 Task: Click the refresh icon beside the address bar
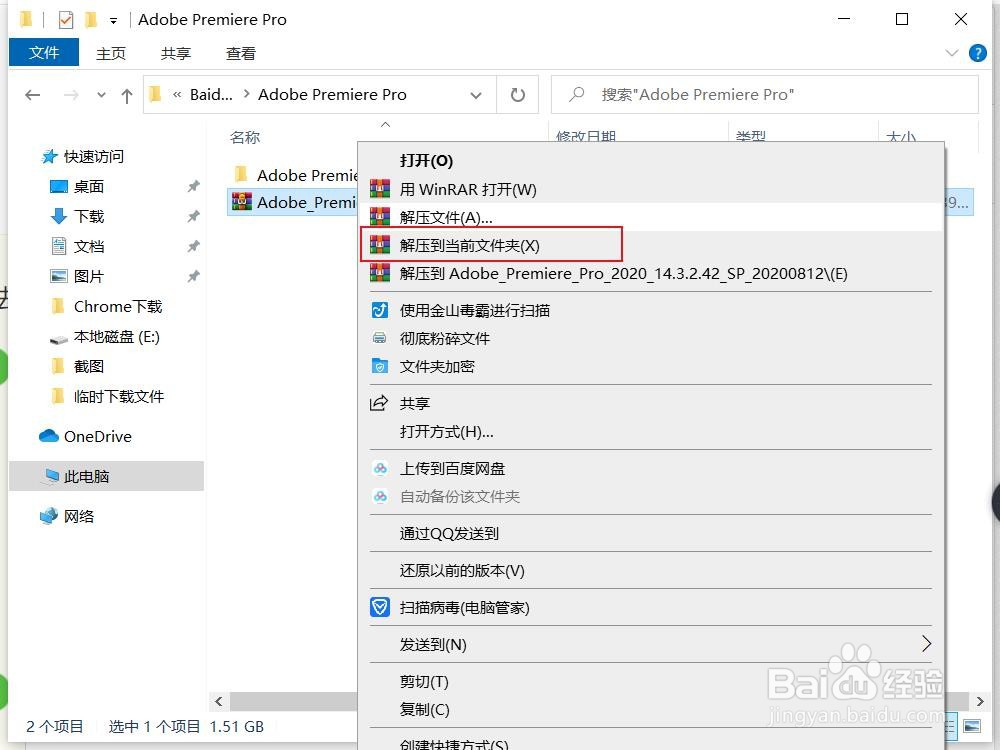pyautogui.click(x=518, y=94)
